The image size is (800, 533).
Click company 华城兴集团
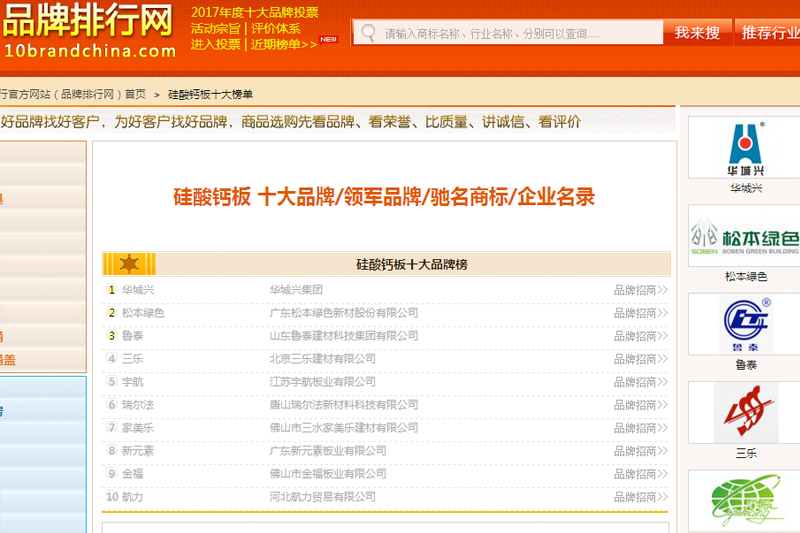point(296,290)
